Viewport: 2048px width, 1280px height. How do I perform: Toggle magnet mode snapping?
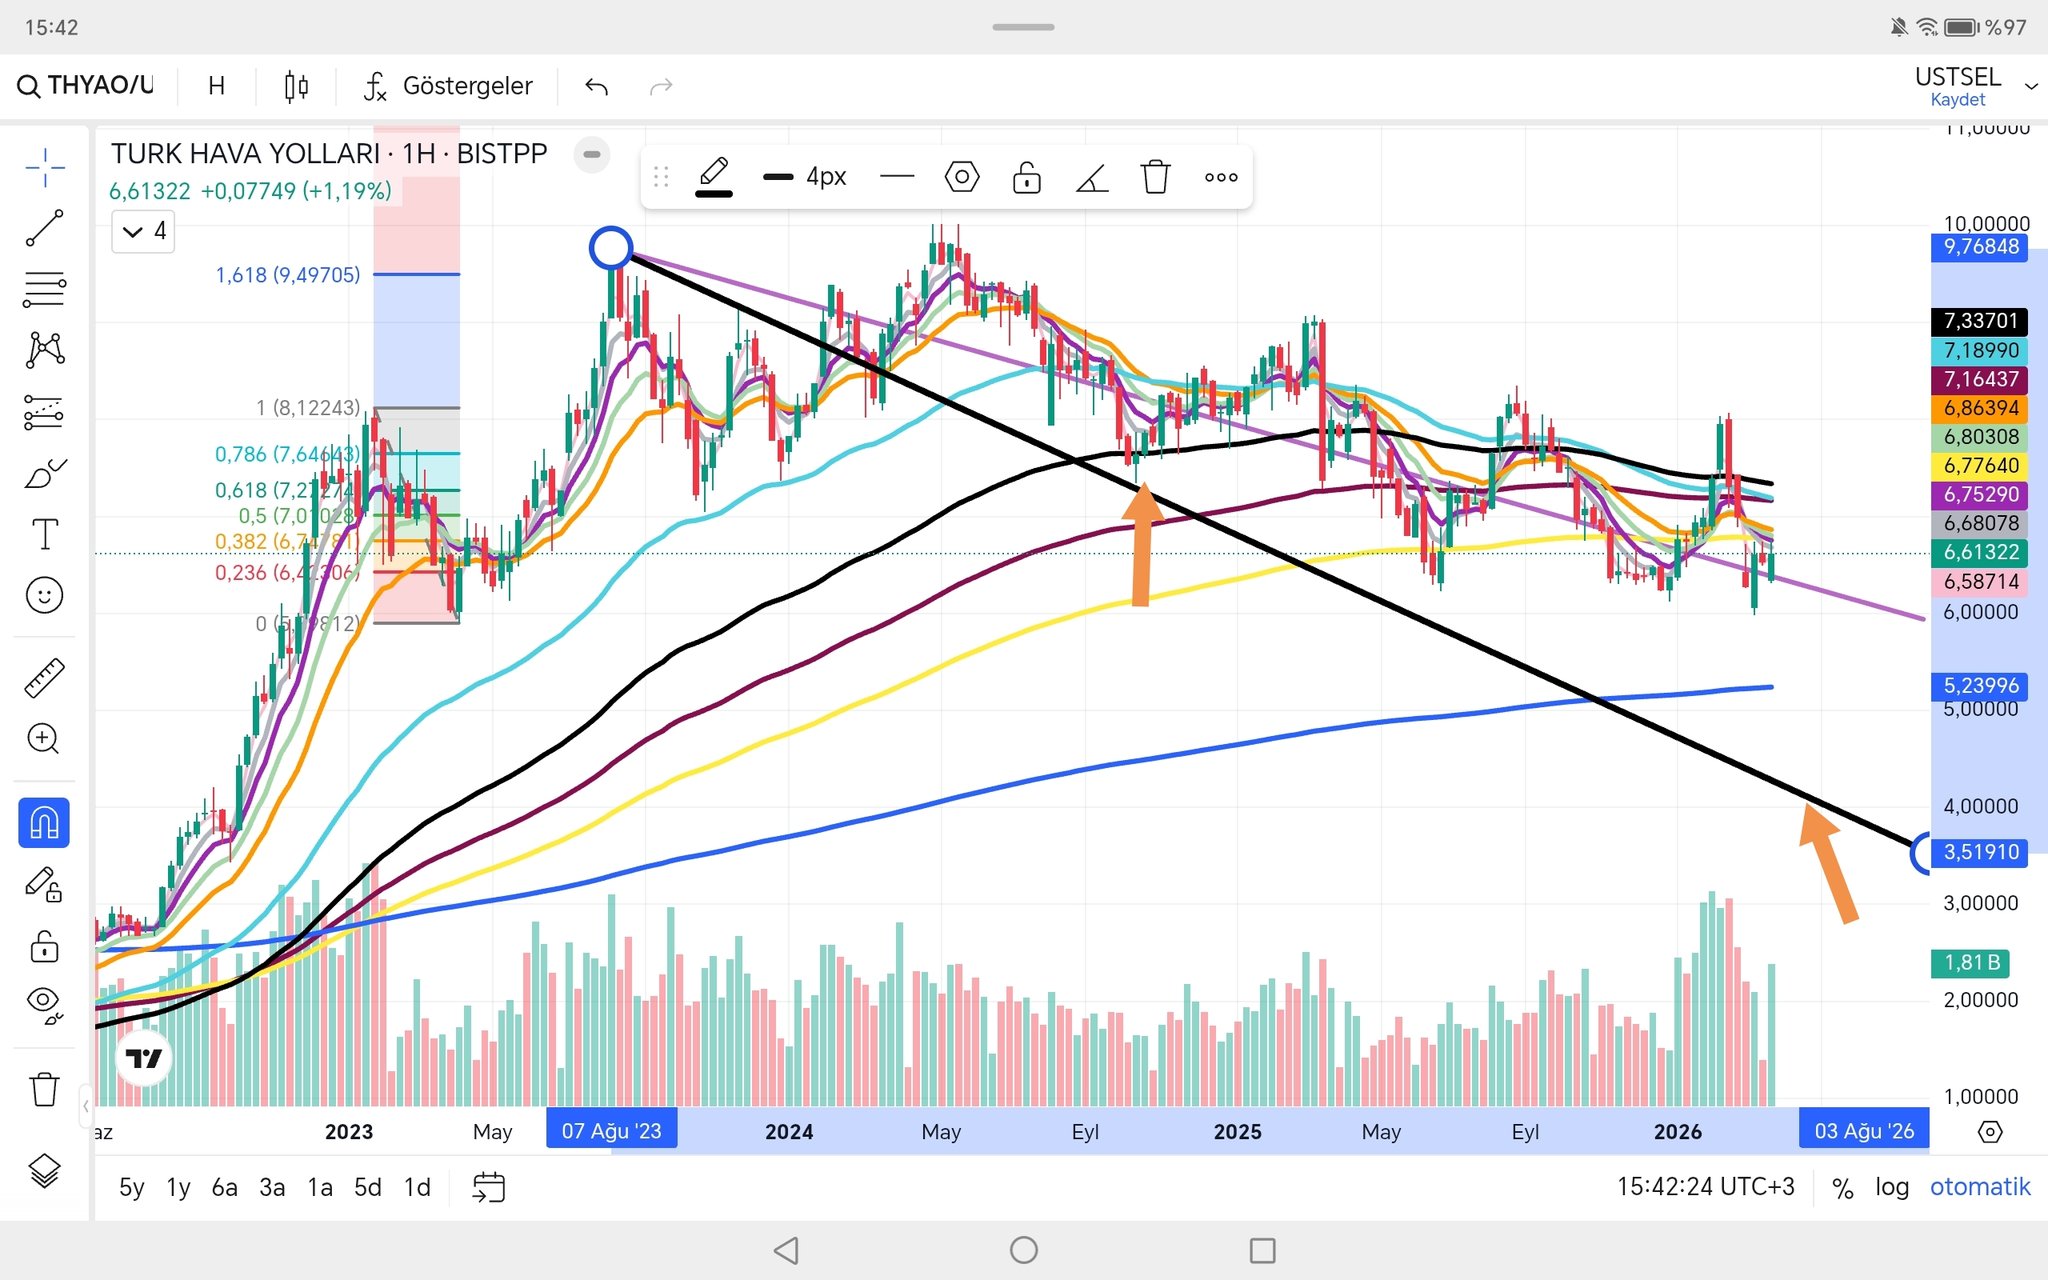tap(44, 822)
